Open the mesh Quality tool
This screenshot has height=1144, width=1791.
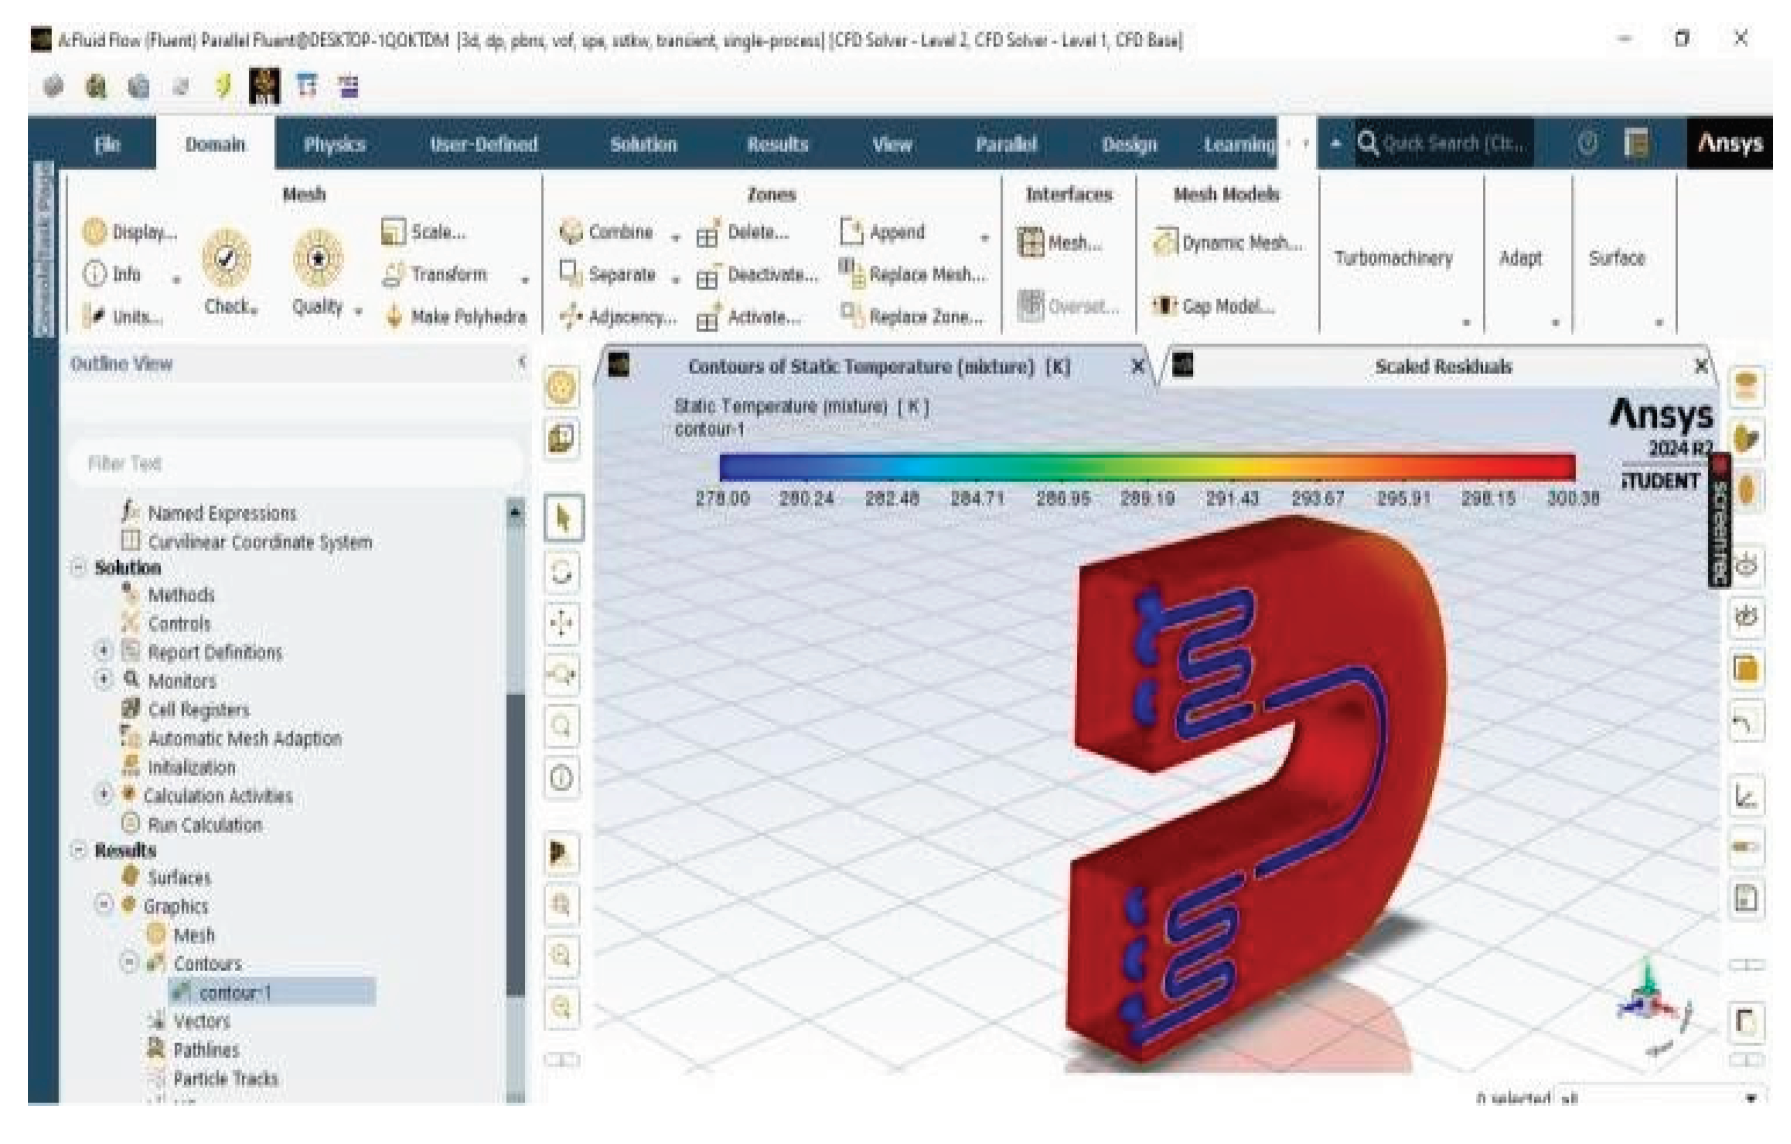click(x=318, y=260)
